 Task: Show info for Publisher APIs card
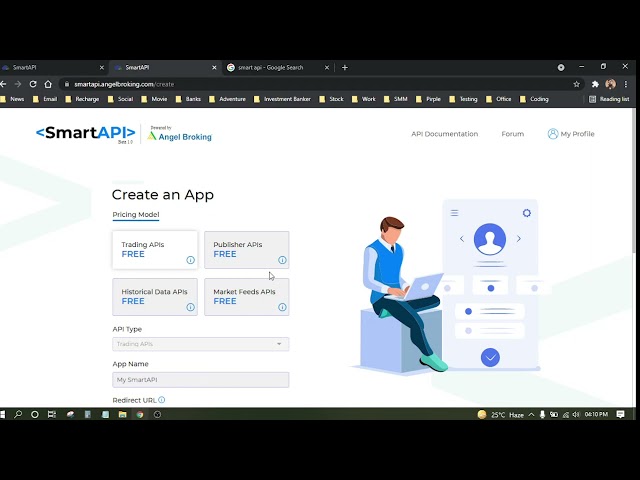pyautogui.click(x=282, y=260)
